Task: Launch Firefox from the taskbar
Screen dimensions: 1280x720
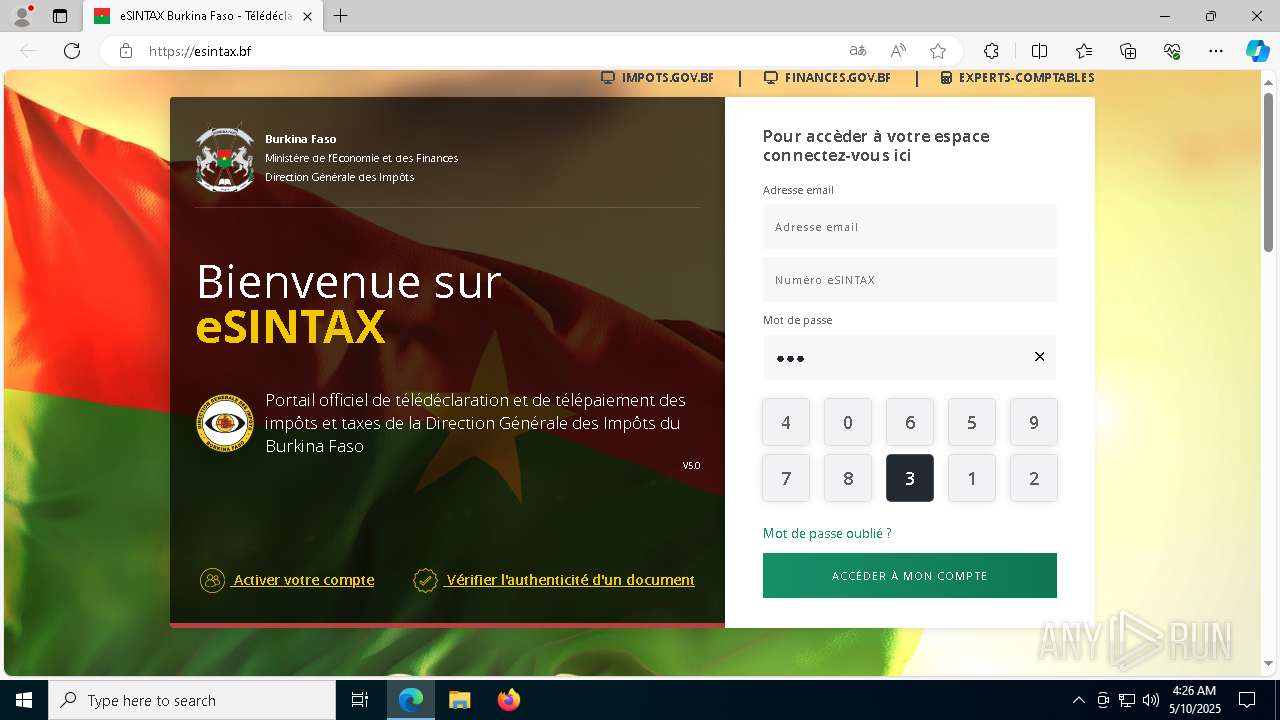Action: click(x=509, y=700)
